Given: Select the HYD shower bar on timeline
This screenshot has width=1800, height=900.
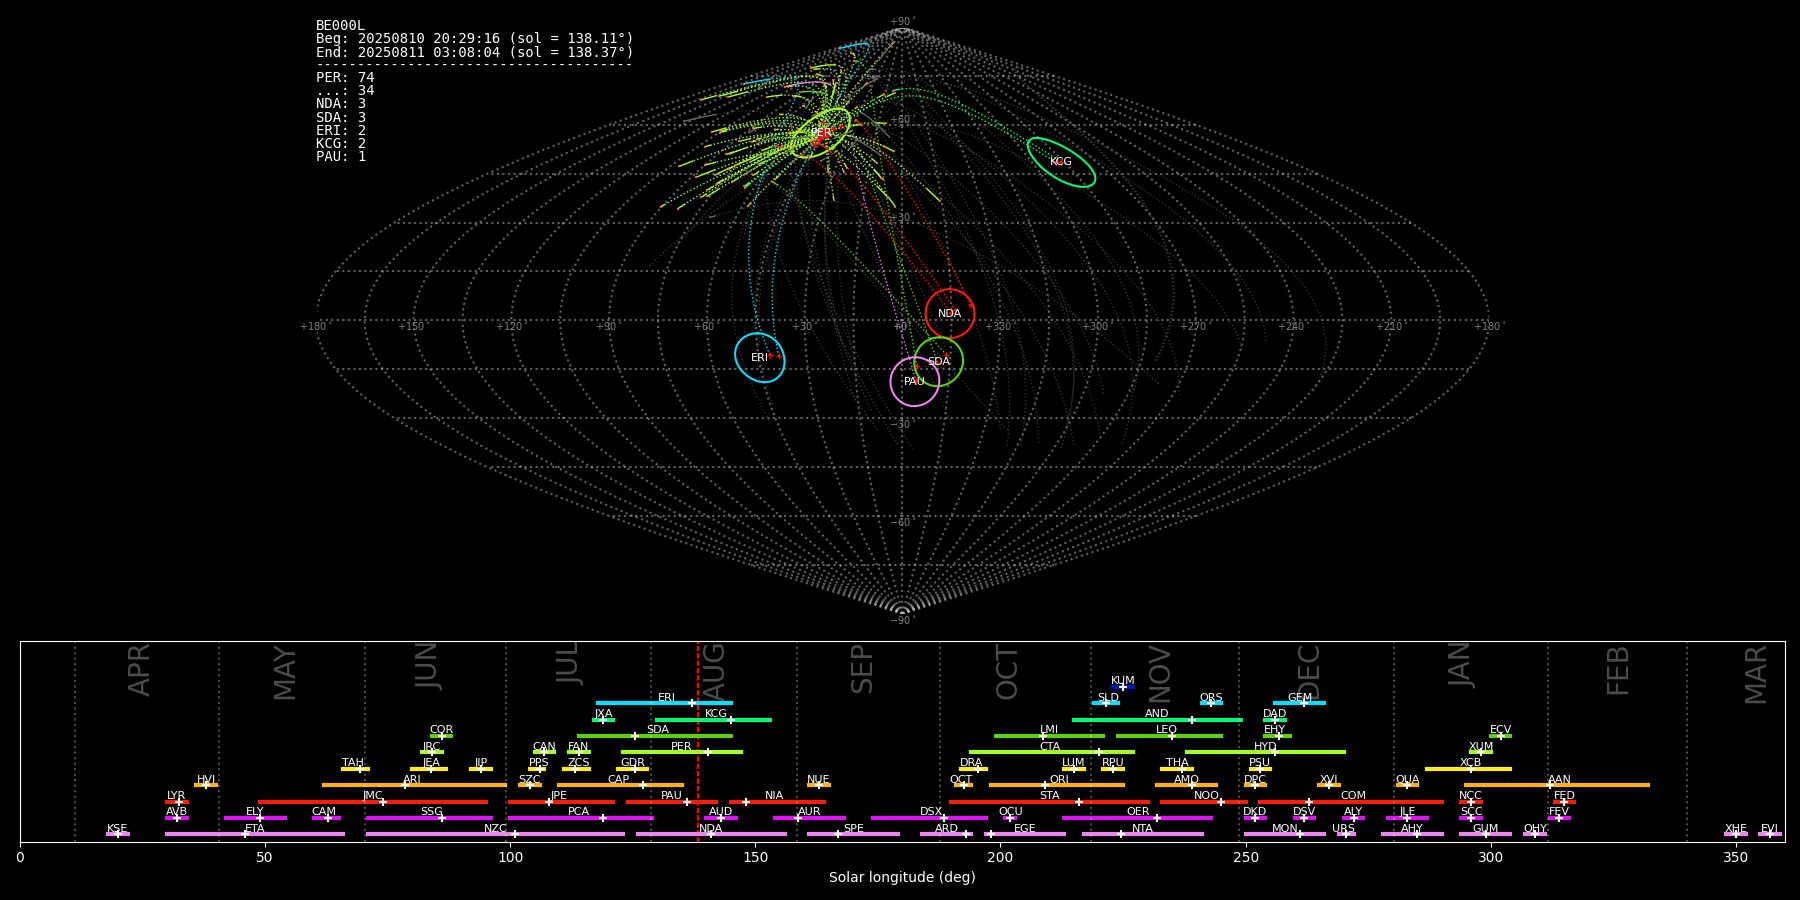Looking at the screenshot, I should click(1265, 752).
